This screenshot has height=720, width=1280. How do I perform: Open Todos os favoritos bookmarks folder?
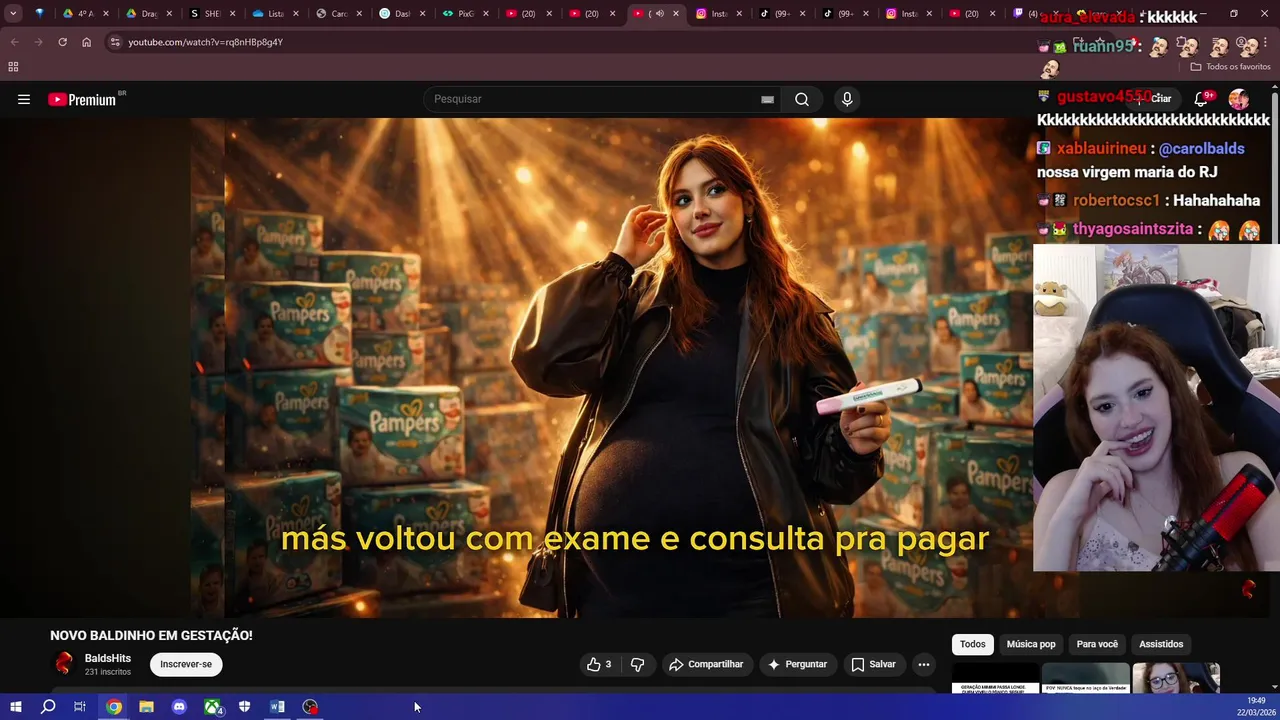point(1230,66)
